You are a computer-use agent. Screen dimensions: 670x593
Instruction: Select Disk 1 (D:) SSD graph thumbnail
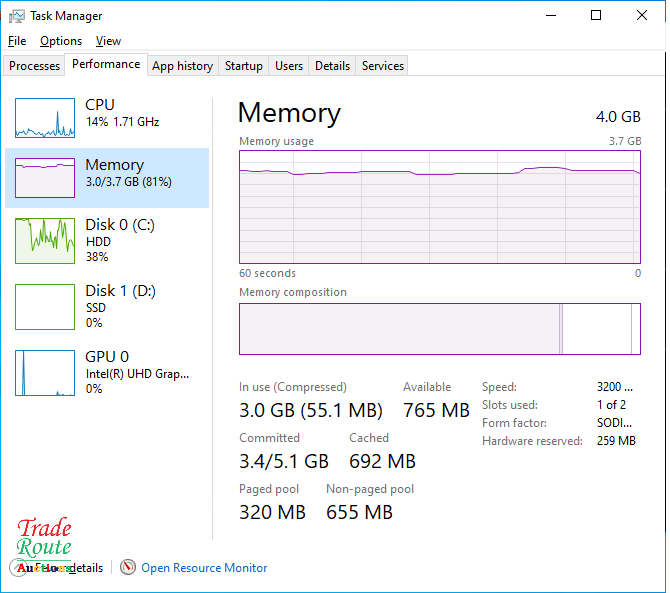pos(45,304)
